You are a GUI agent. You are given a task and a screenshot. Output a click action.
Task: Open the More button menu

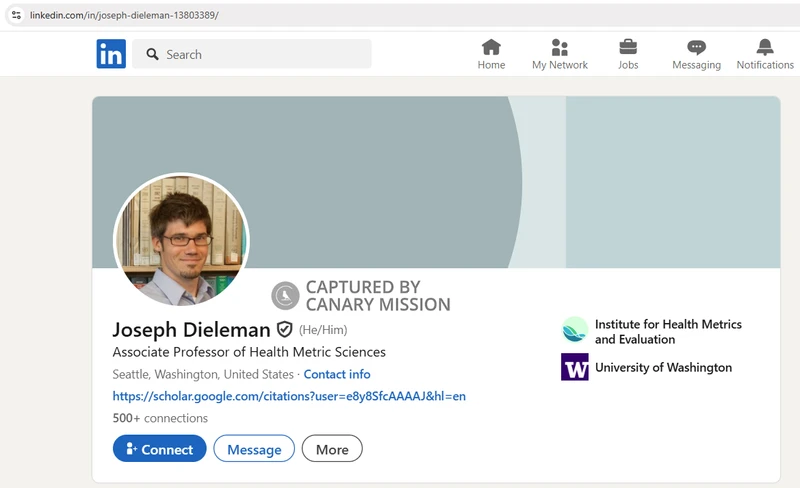tap(332, 449)
